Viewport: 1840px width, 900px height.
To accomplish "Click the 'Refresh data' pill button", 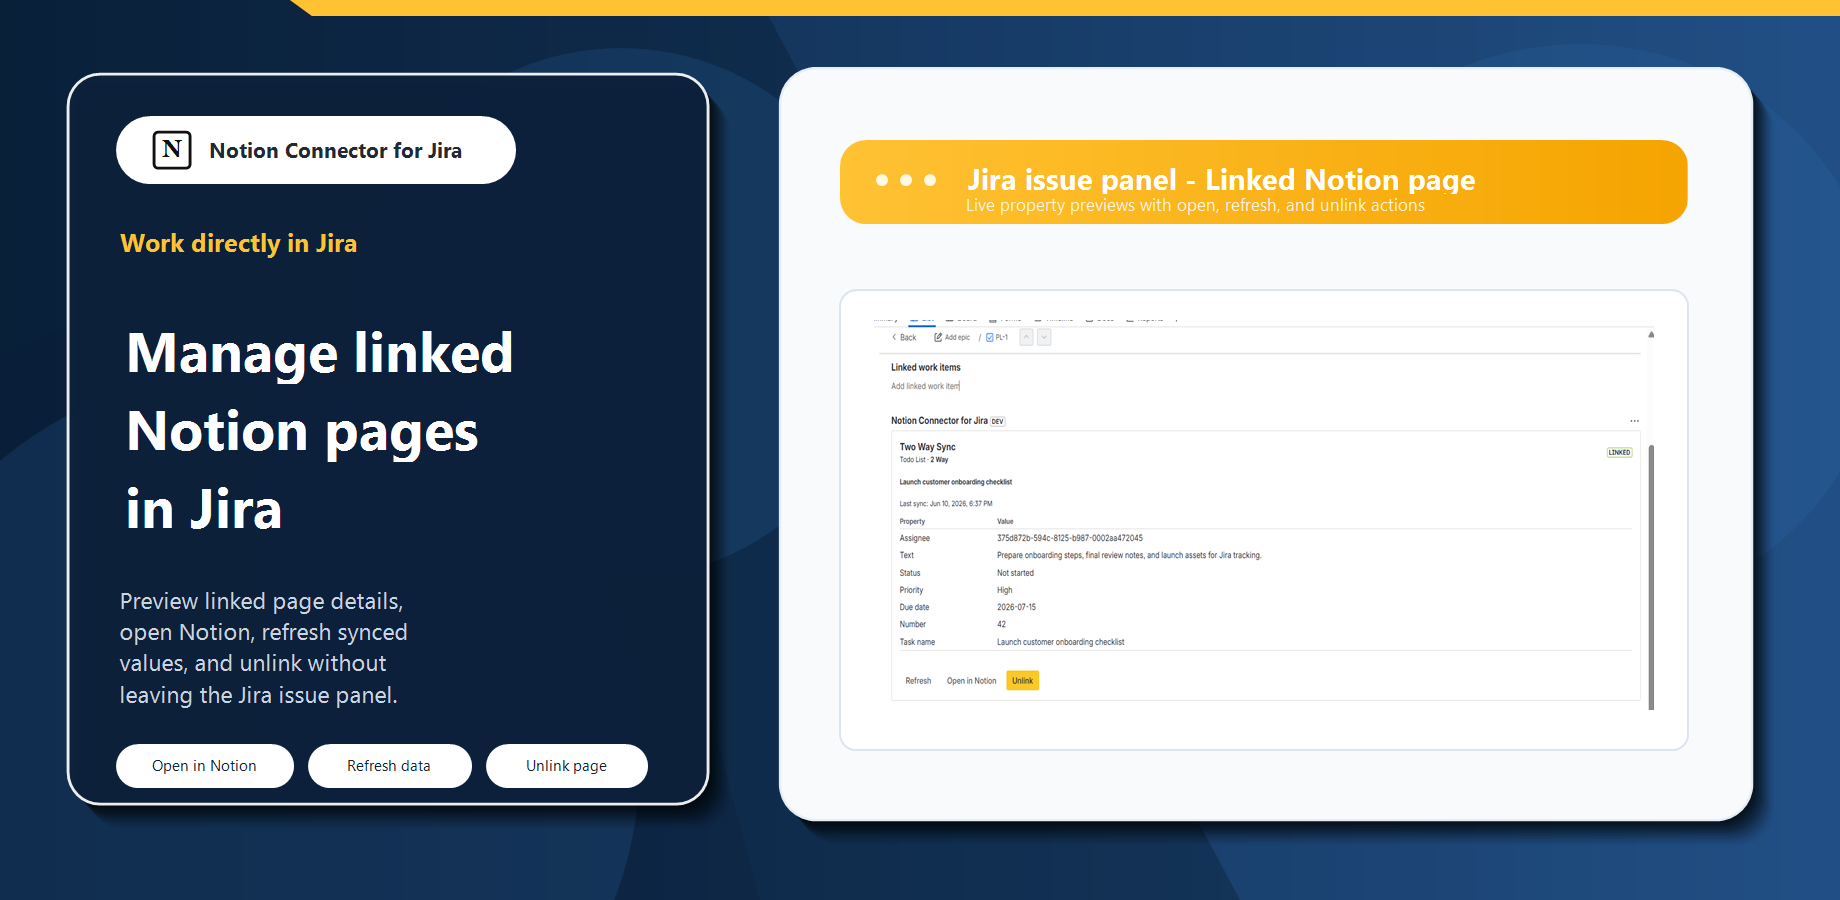I will pyautogui.click(x=389, y=766).
